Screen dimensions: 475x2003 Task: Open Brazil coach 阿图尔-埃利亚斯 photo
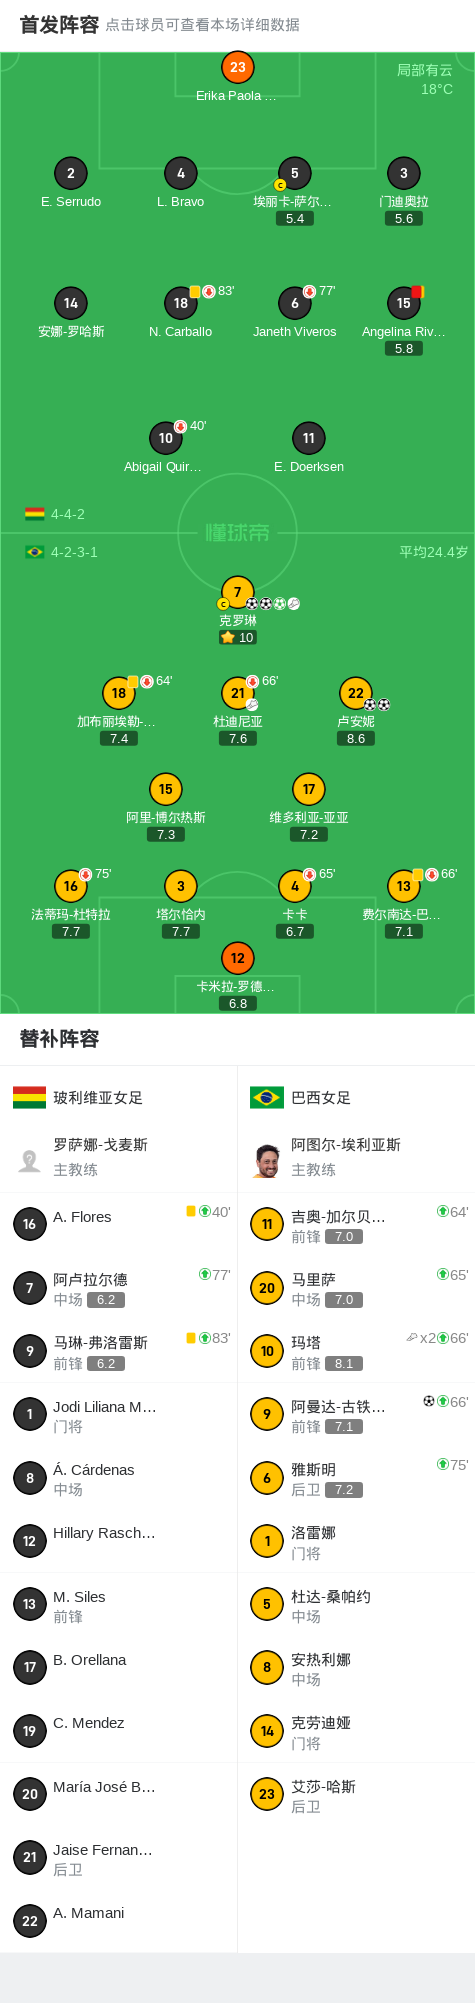[267, 1160]
